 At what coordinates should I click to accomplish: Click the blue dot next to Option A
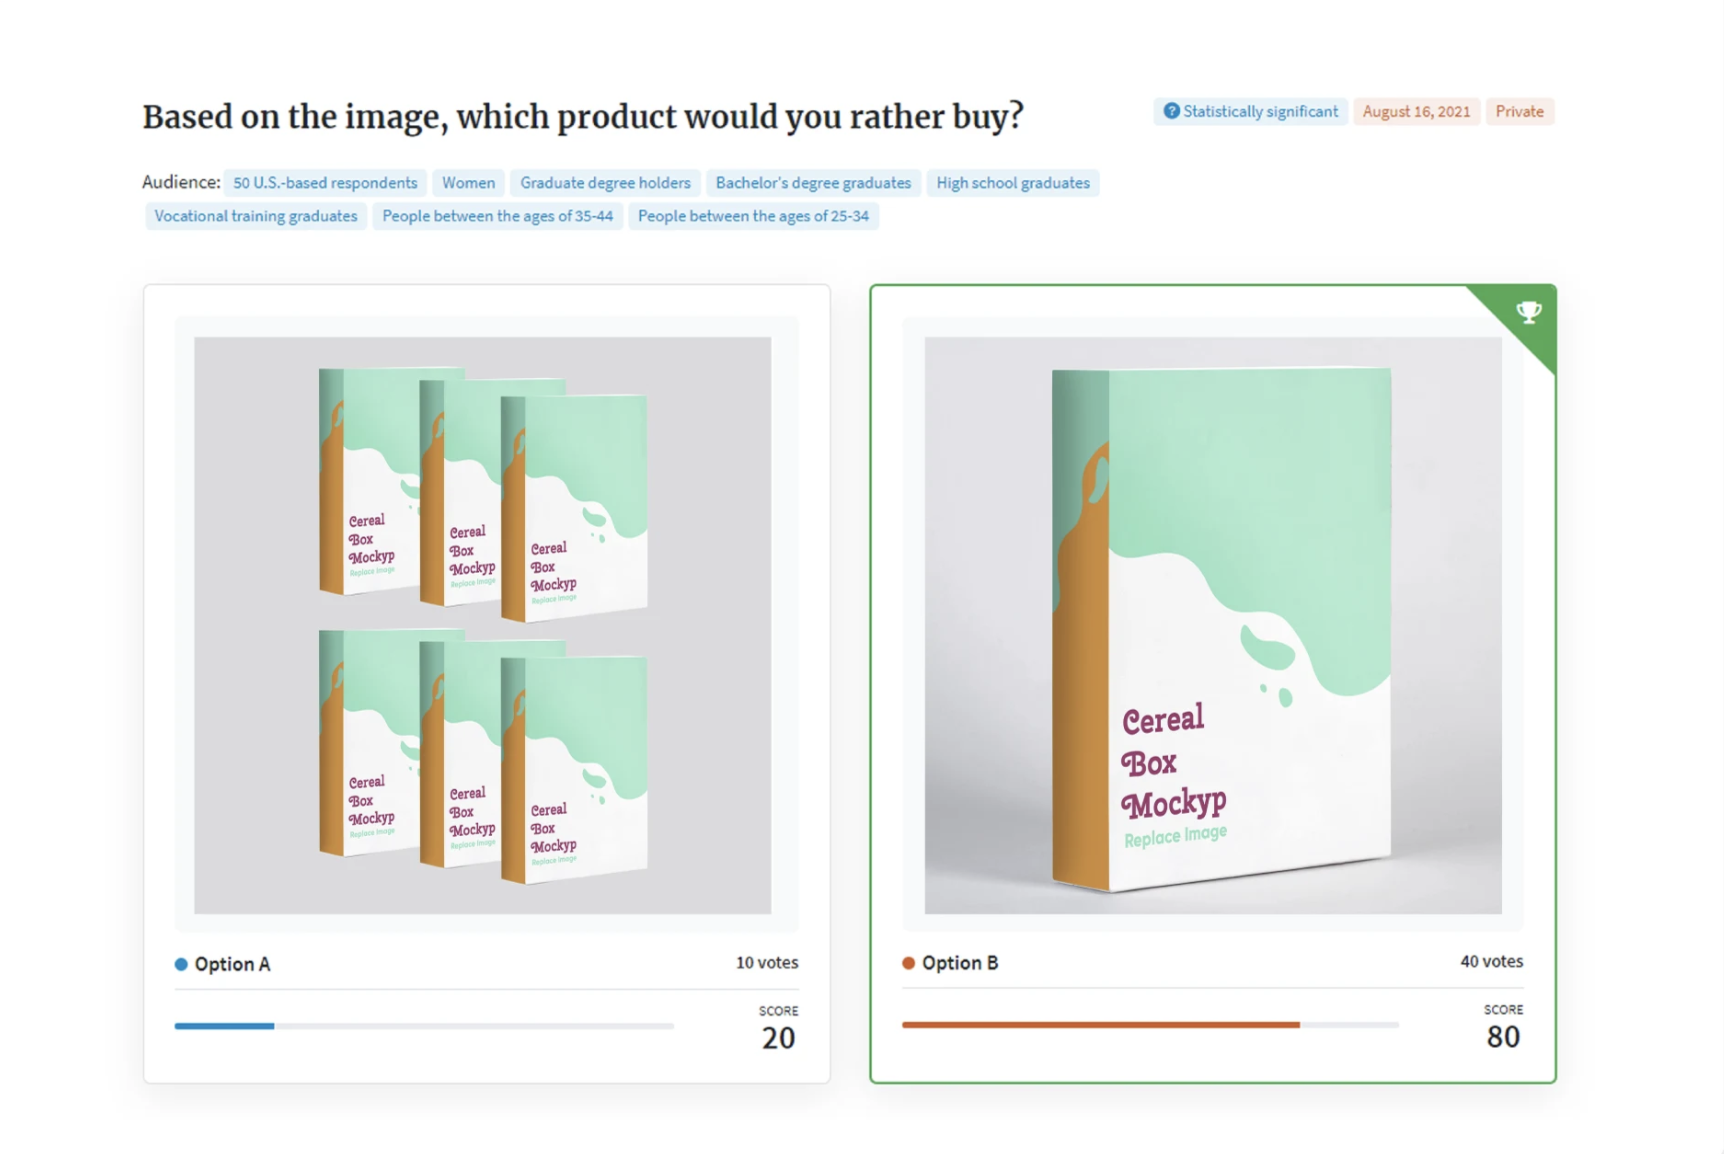tap(181, 964)
